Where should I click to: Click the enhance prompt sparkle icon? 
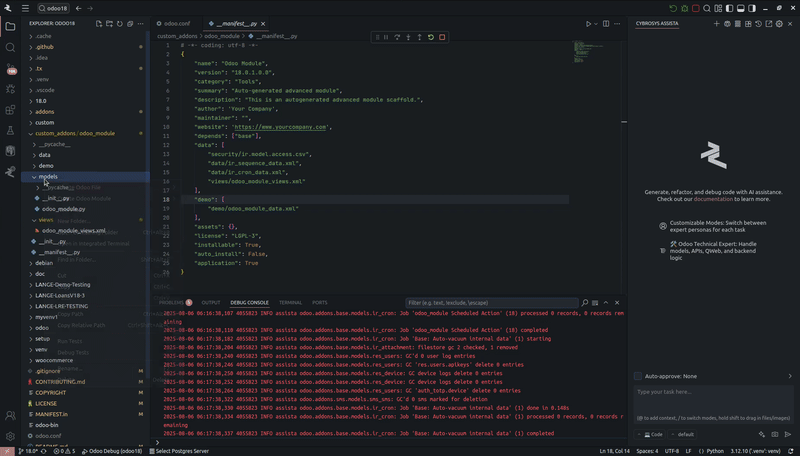tap(762, 435)
